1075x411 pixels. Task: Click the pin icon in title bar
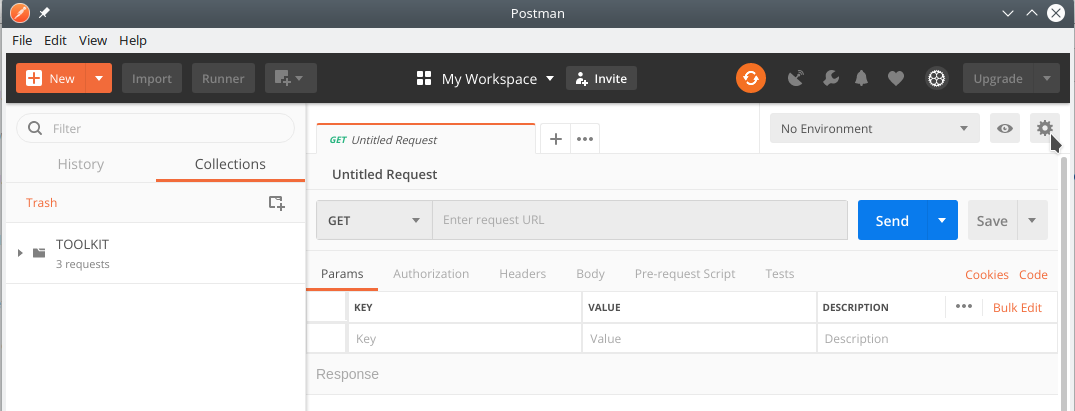tap(44, 13)
